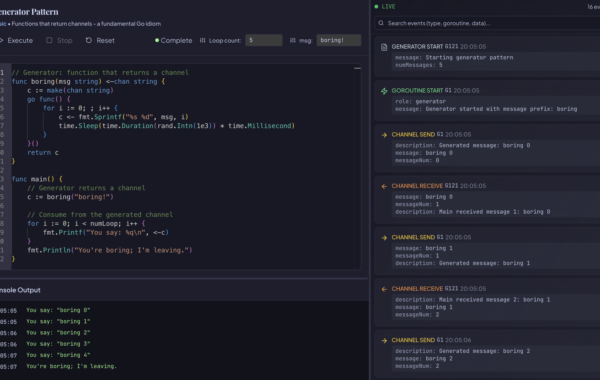
Task: Click code line 'return c'
Action: pos(43,152)
